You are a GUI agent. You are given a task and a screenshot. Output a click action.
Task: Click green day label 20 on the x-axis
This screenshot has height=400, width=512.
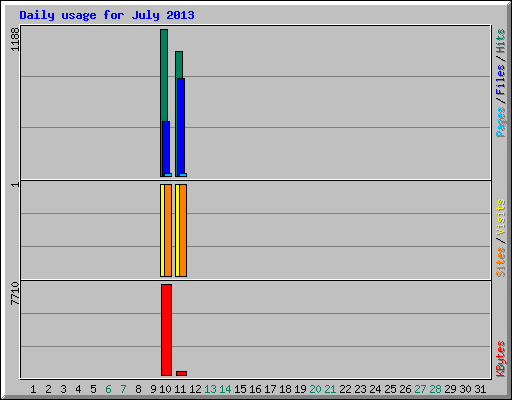coord(315,389)
